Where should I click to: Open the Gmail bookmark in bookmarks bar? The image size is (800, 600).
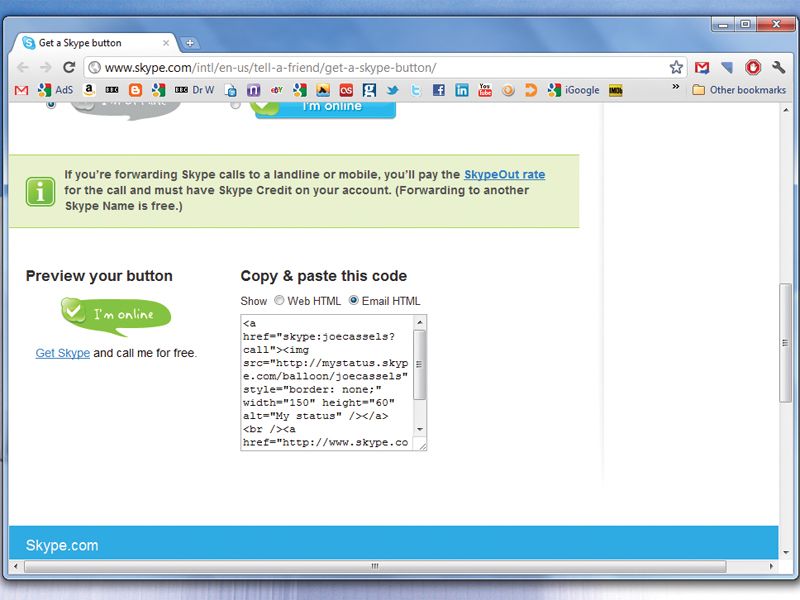21,90
